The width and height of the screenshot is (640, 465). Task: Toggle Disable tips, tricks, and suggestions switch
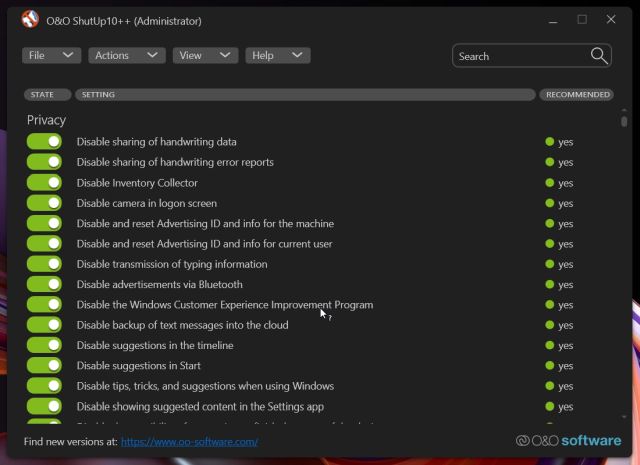pos(44,386)
